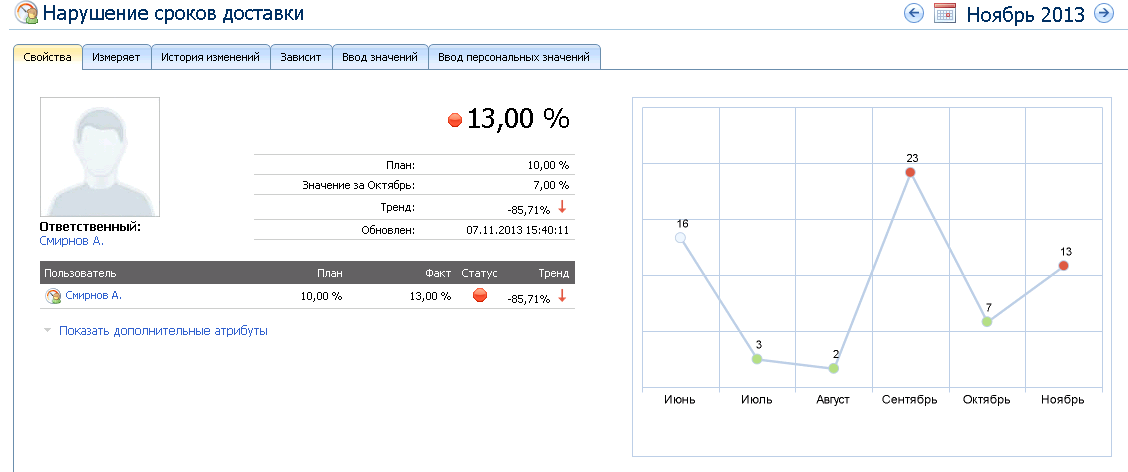Expand Показать дополнительные атрибуты section
The image size is (1128, 472).
162,330
